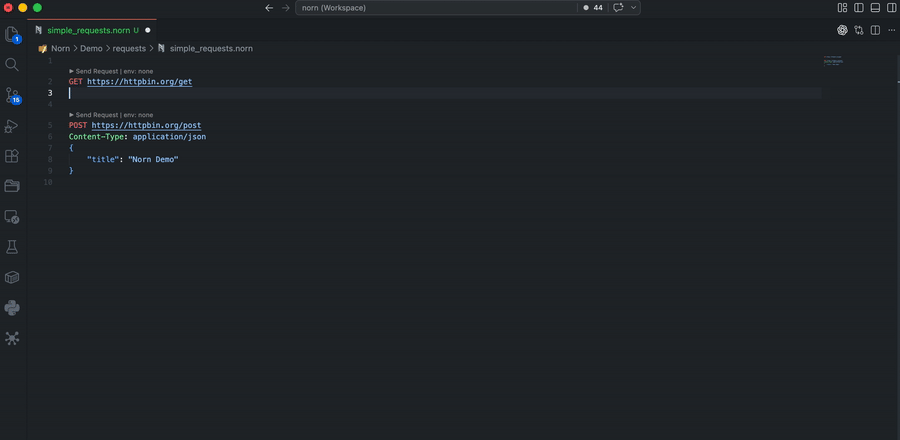
Task: Open the network graph icon in activity bar
Action: (x=12, y=338)
